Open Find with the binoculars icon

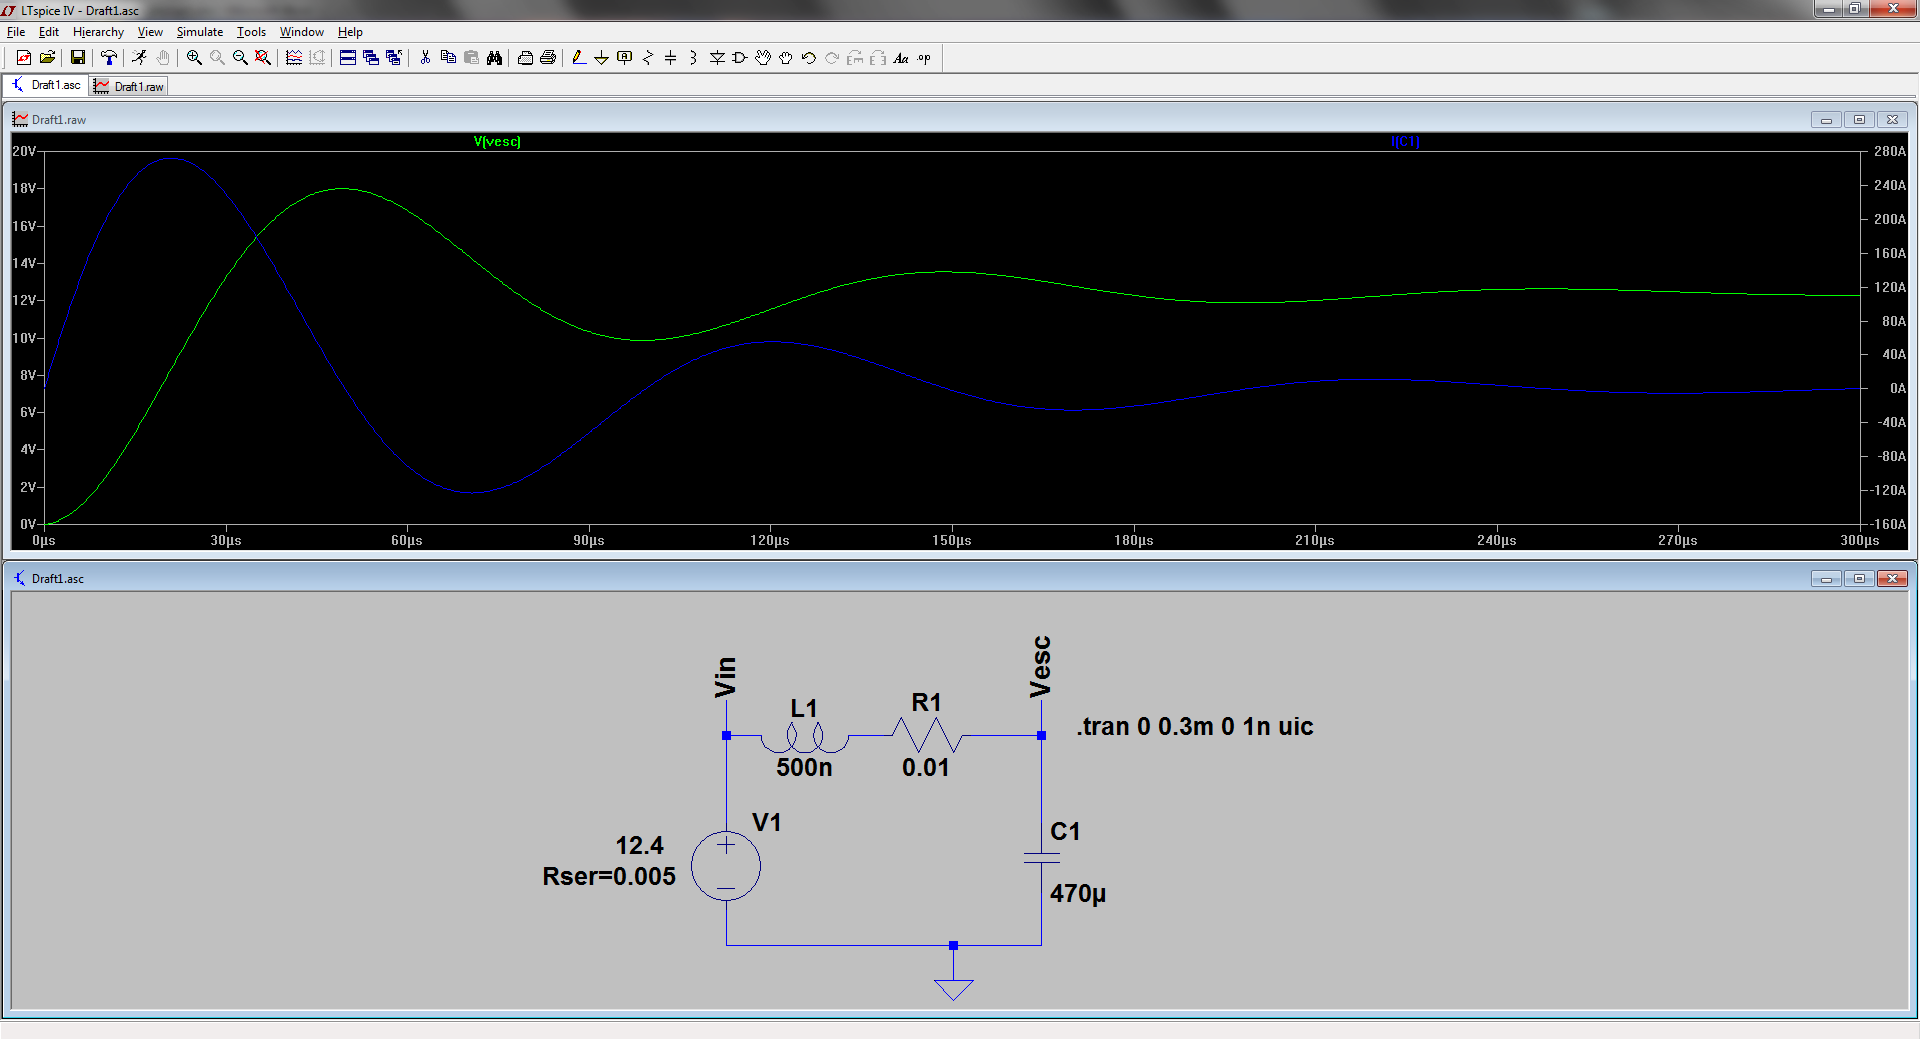click(494, 58)
